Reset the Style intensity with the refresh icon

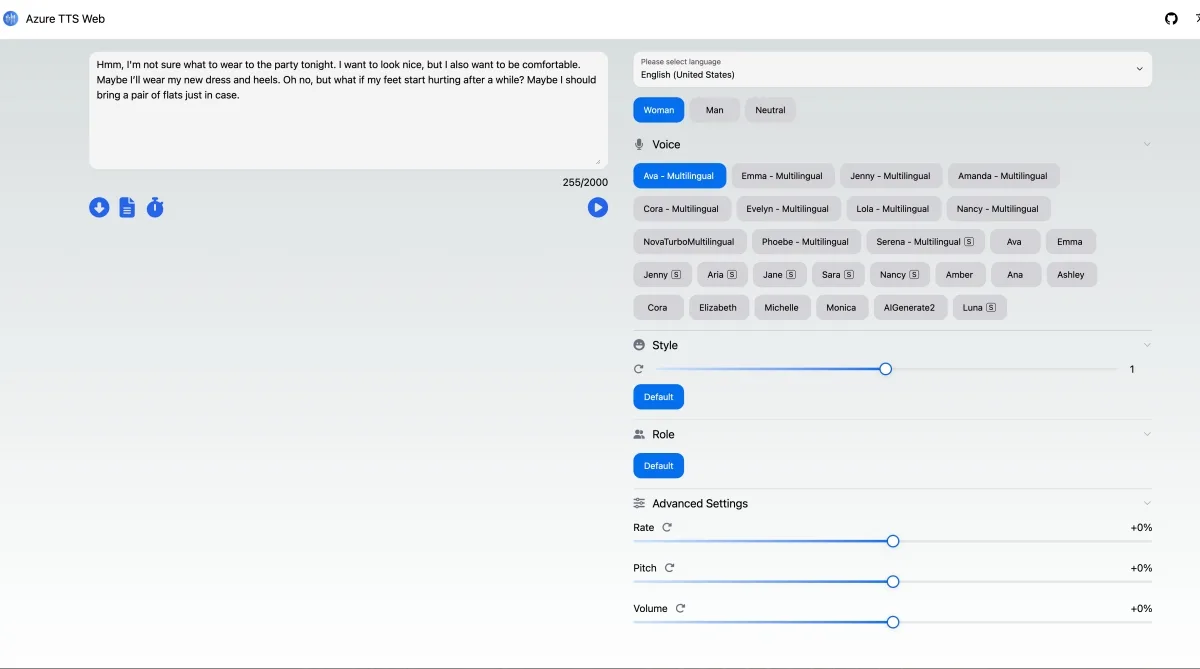(639, 369)
